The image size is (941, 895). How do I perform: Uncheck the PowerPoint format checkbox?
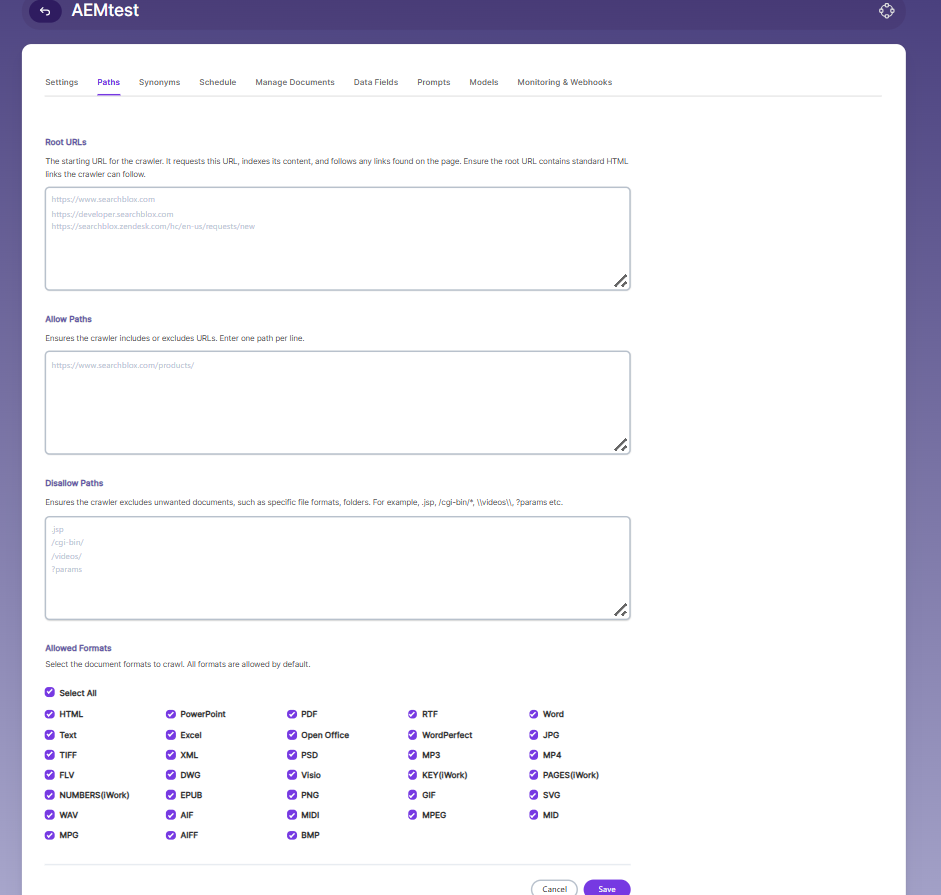click(x=171, y=714)
